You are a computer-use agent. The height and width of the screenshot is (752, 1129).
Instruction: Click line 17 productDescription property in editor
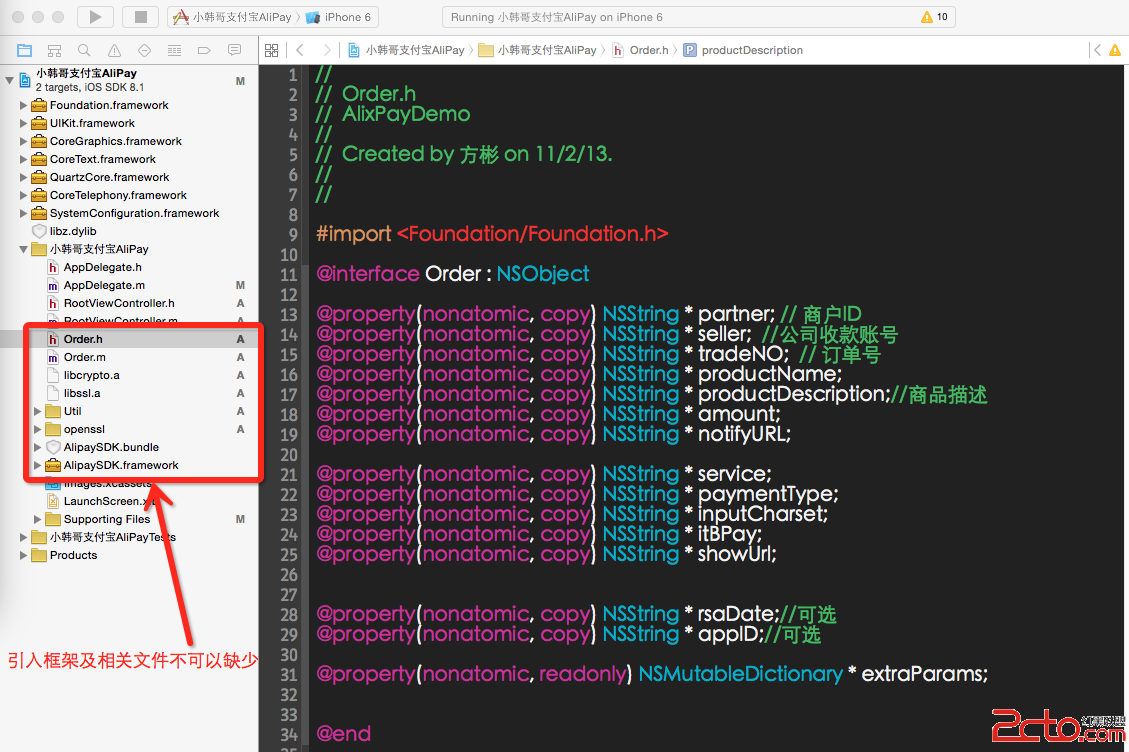(x=792, y=394)
